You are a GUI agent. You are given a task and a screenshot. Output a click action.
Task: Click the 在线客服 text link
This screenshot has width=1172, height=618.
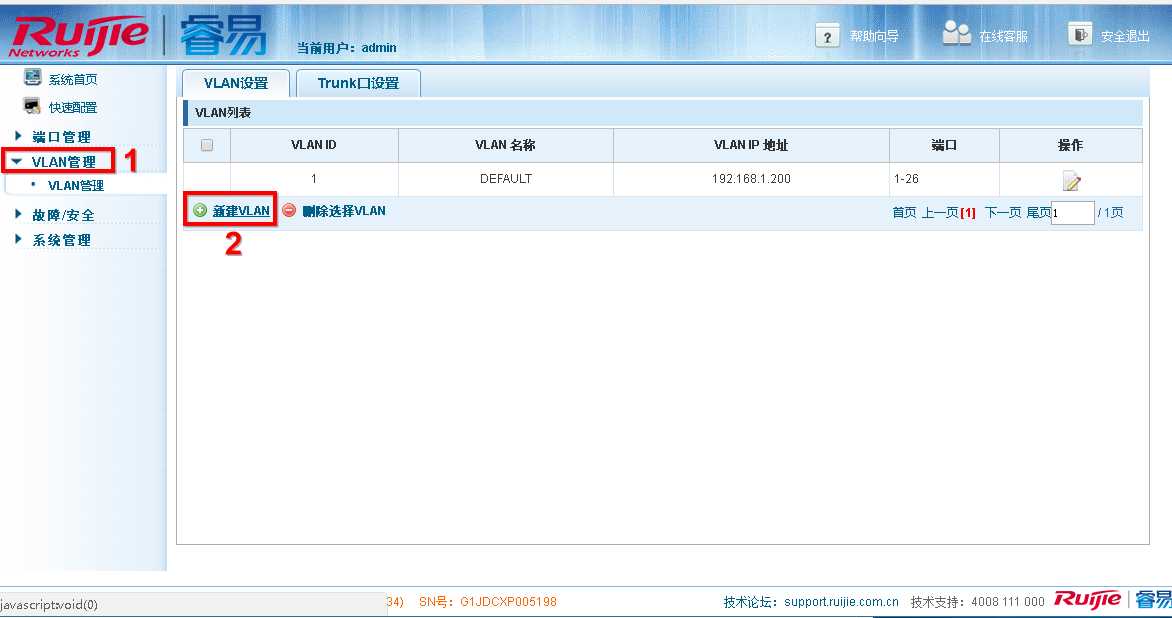click(1003, 36)
